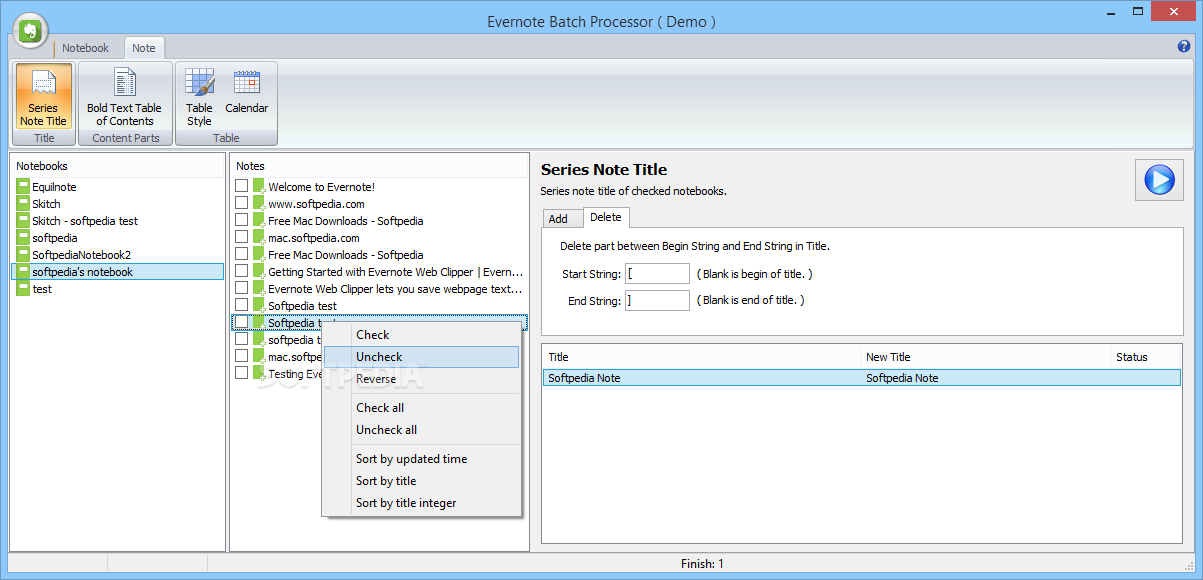This screenshot has height=580, width=1203.
Task: Select softpedia's notebook entry
Action: pos(118,272)
